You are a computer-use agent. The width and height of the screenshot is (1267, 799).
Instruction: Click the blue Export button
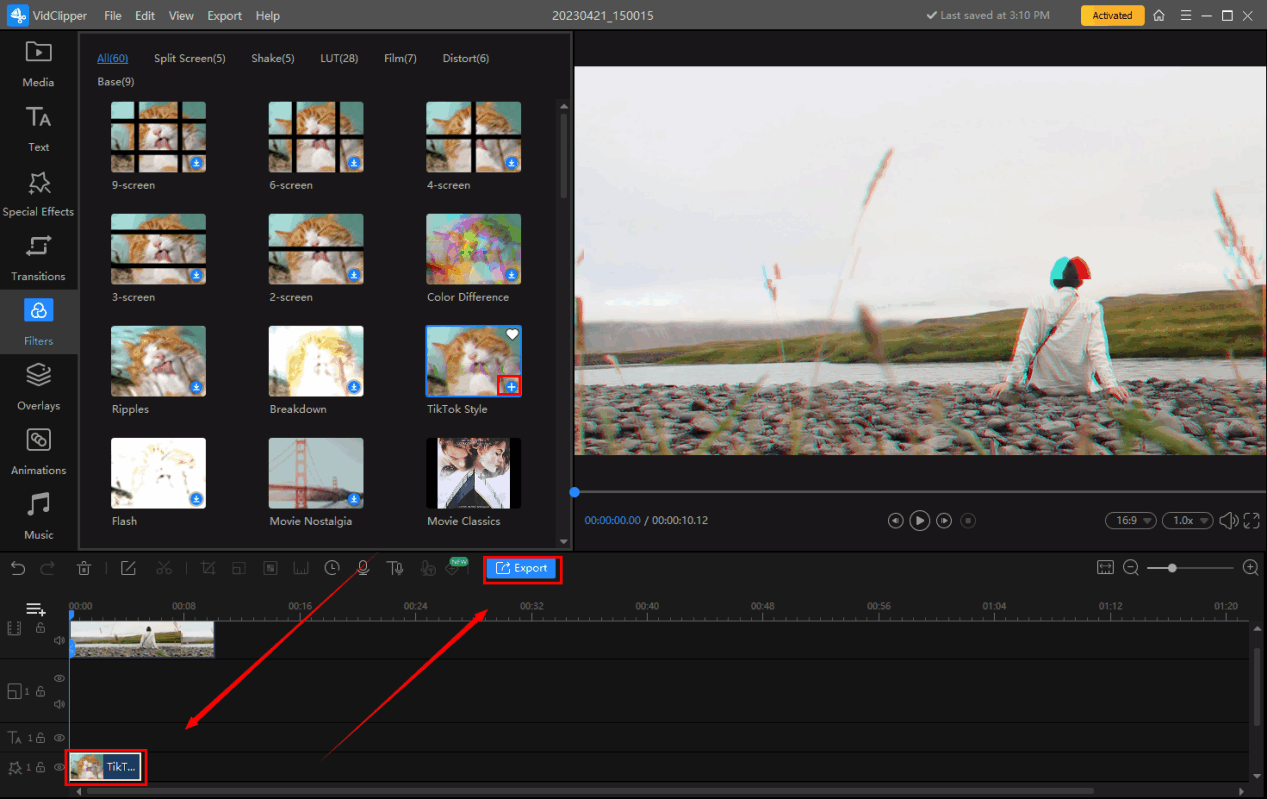tap(522, 568)
